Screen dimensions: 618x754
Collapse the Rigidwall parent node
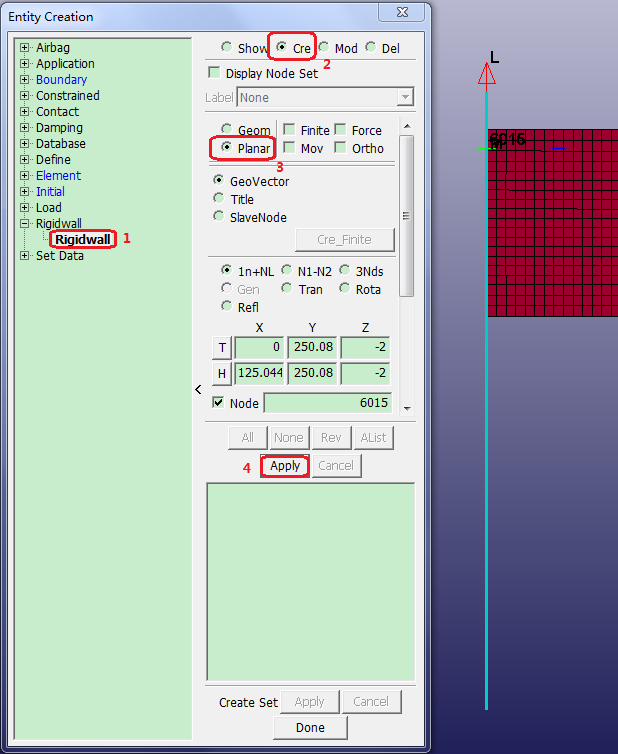click(x=24, y=224)
